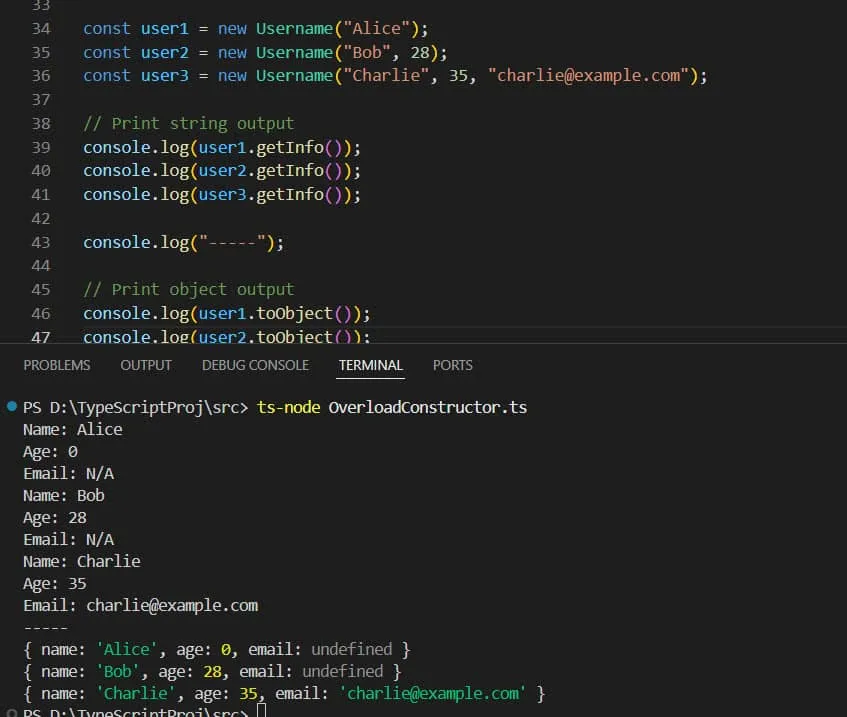Click line number 43 in the gutter
Screen dimensions: 847x717
point(41,242)
